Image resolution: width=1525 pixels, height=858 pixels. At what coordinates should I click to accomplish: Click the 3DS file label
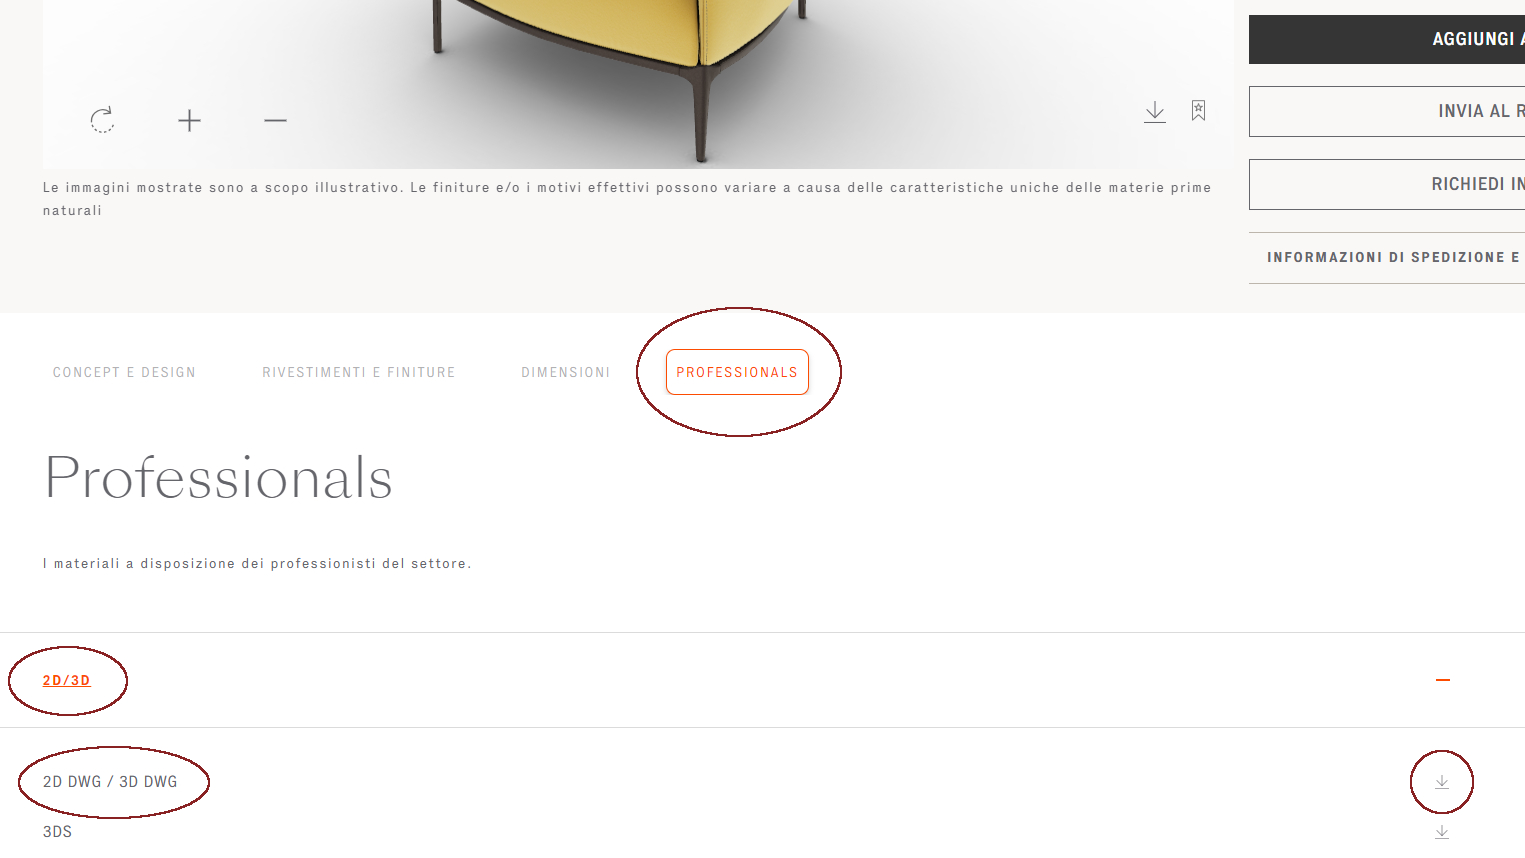(x=57, y=832)
